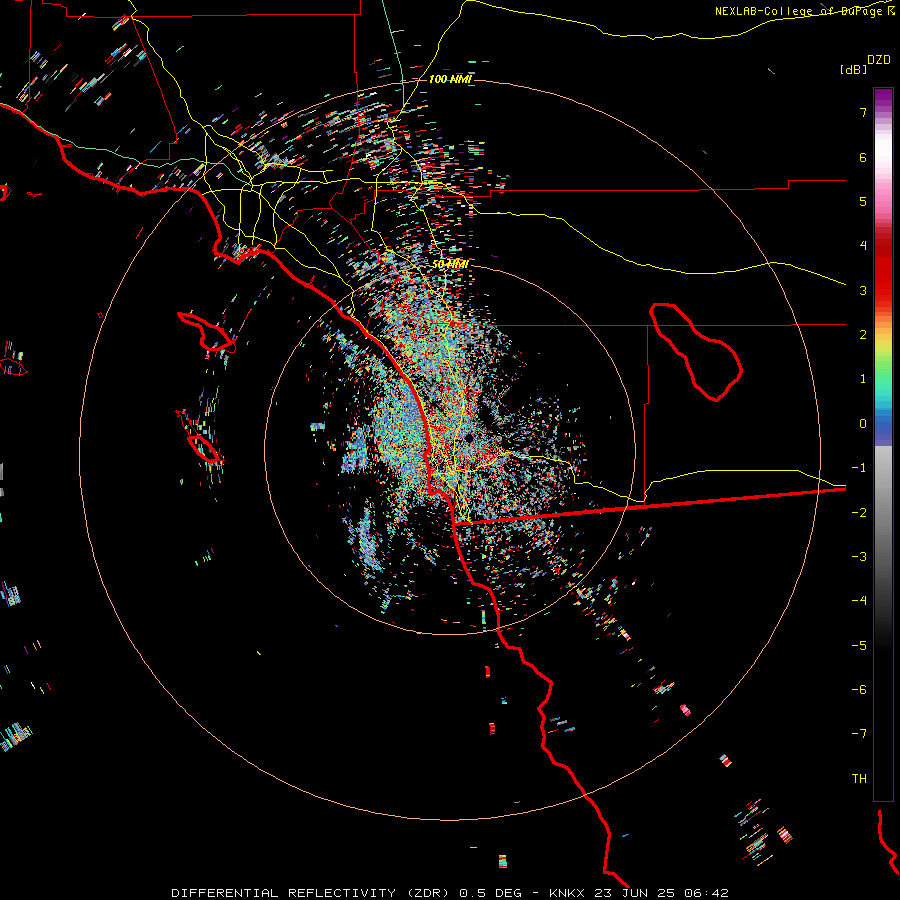
Task: Click the -4 value on the color scale
Action: [859, 601]
